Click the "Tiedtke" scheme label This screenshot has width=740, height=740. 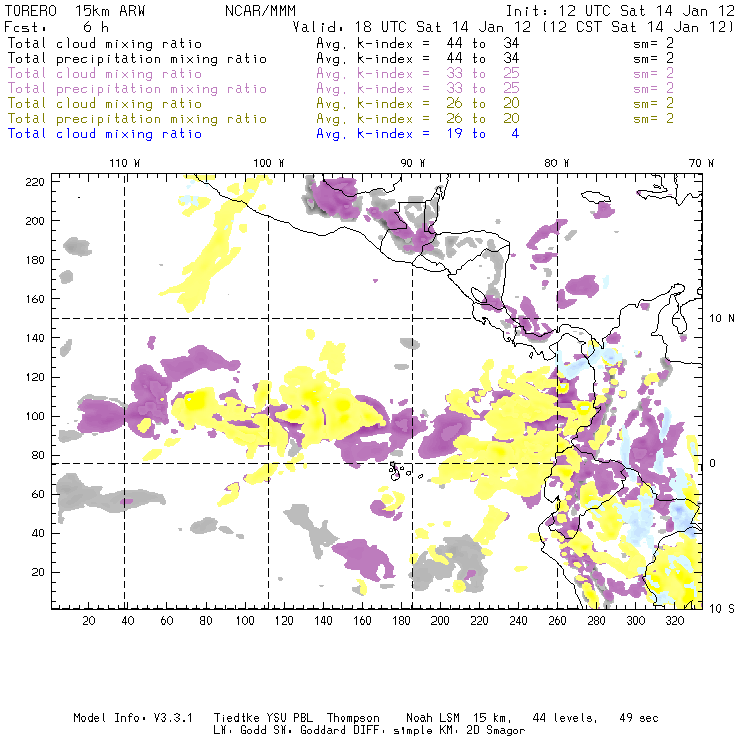236,718
